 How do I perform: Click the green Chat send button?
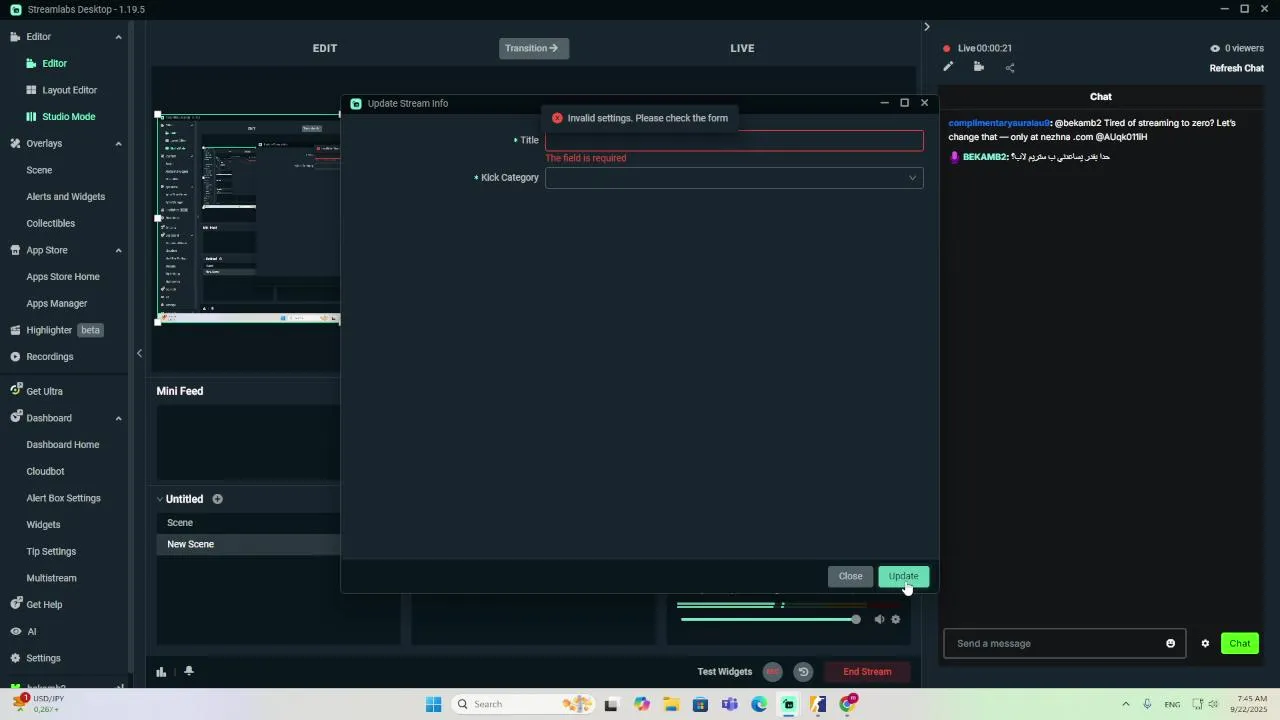(x=1240, y=643)
